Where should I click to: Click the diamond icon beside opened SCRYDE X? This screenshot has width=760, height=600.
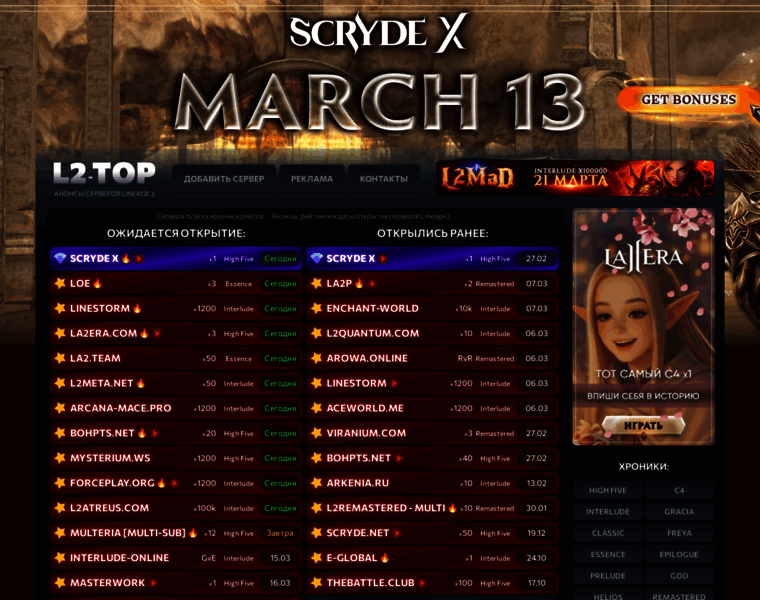(x=317, y=258)
